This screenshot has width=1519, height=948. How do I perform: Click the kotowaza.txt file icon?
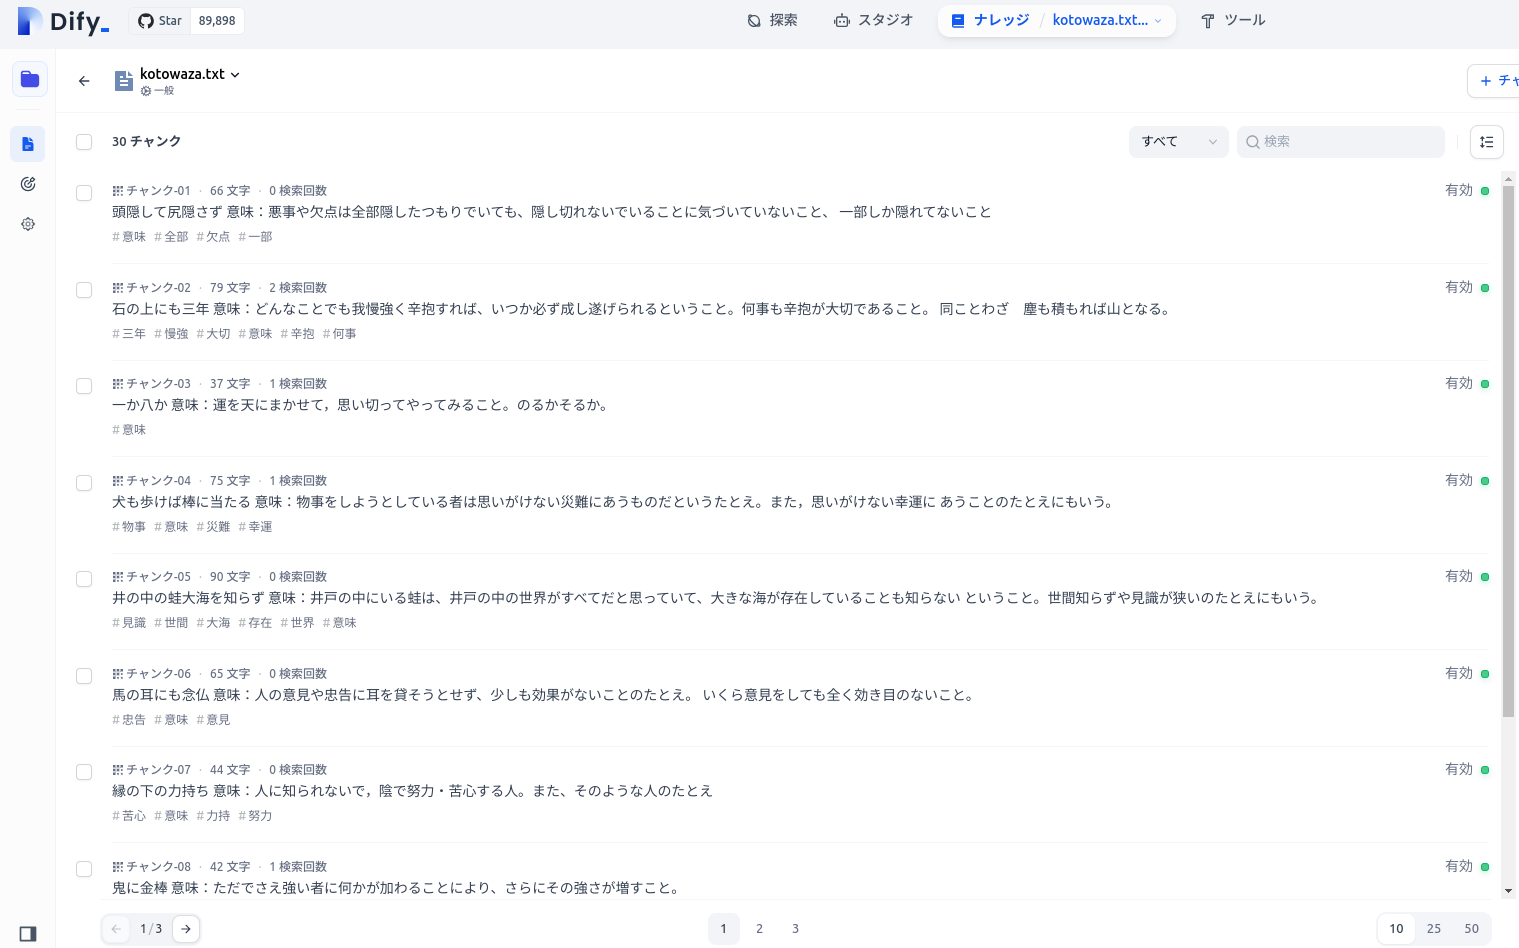coord(124,81)
